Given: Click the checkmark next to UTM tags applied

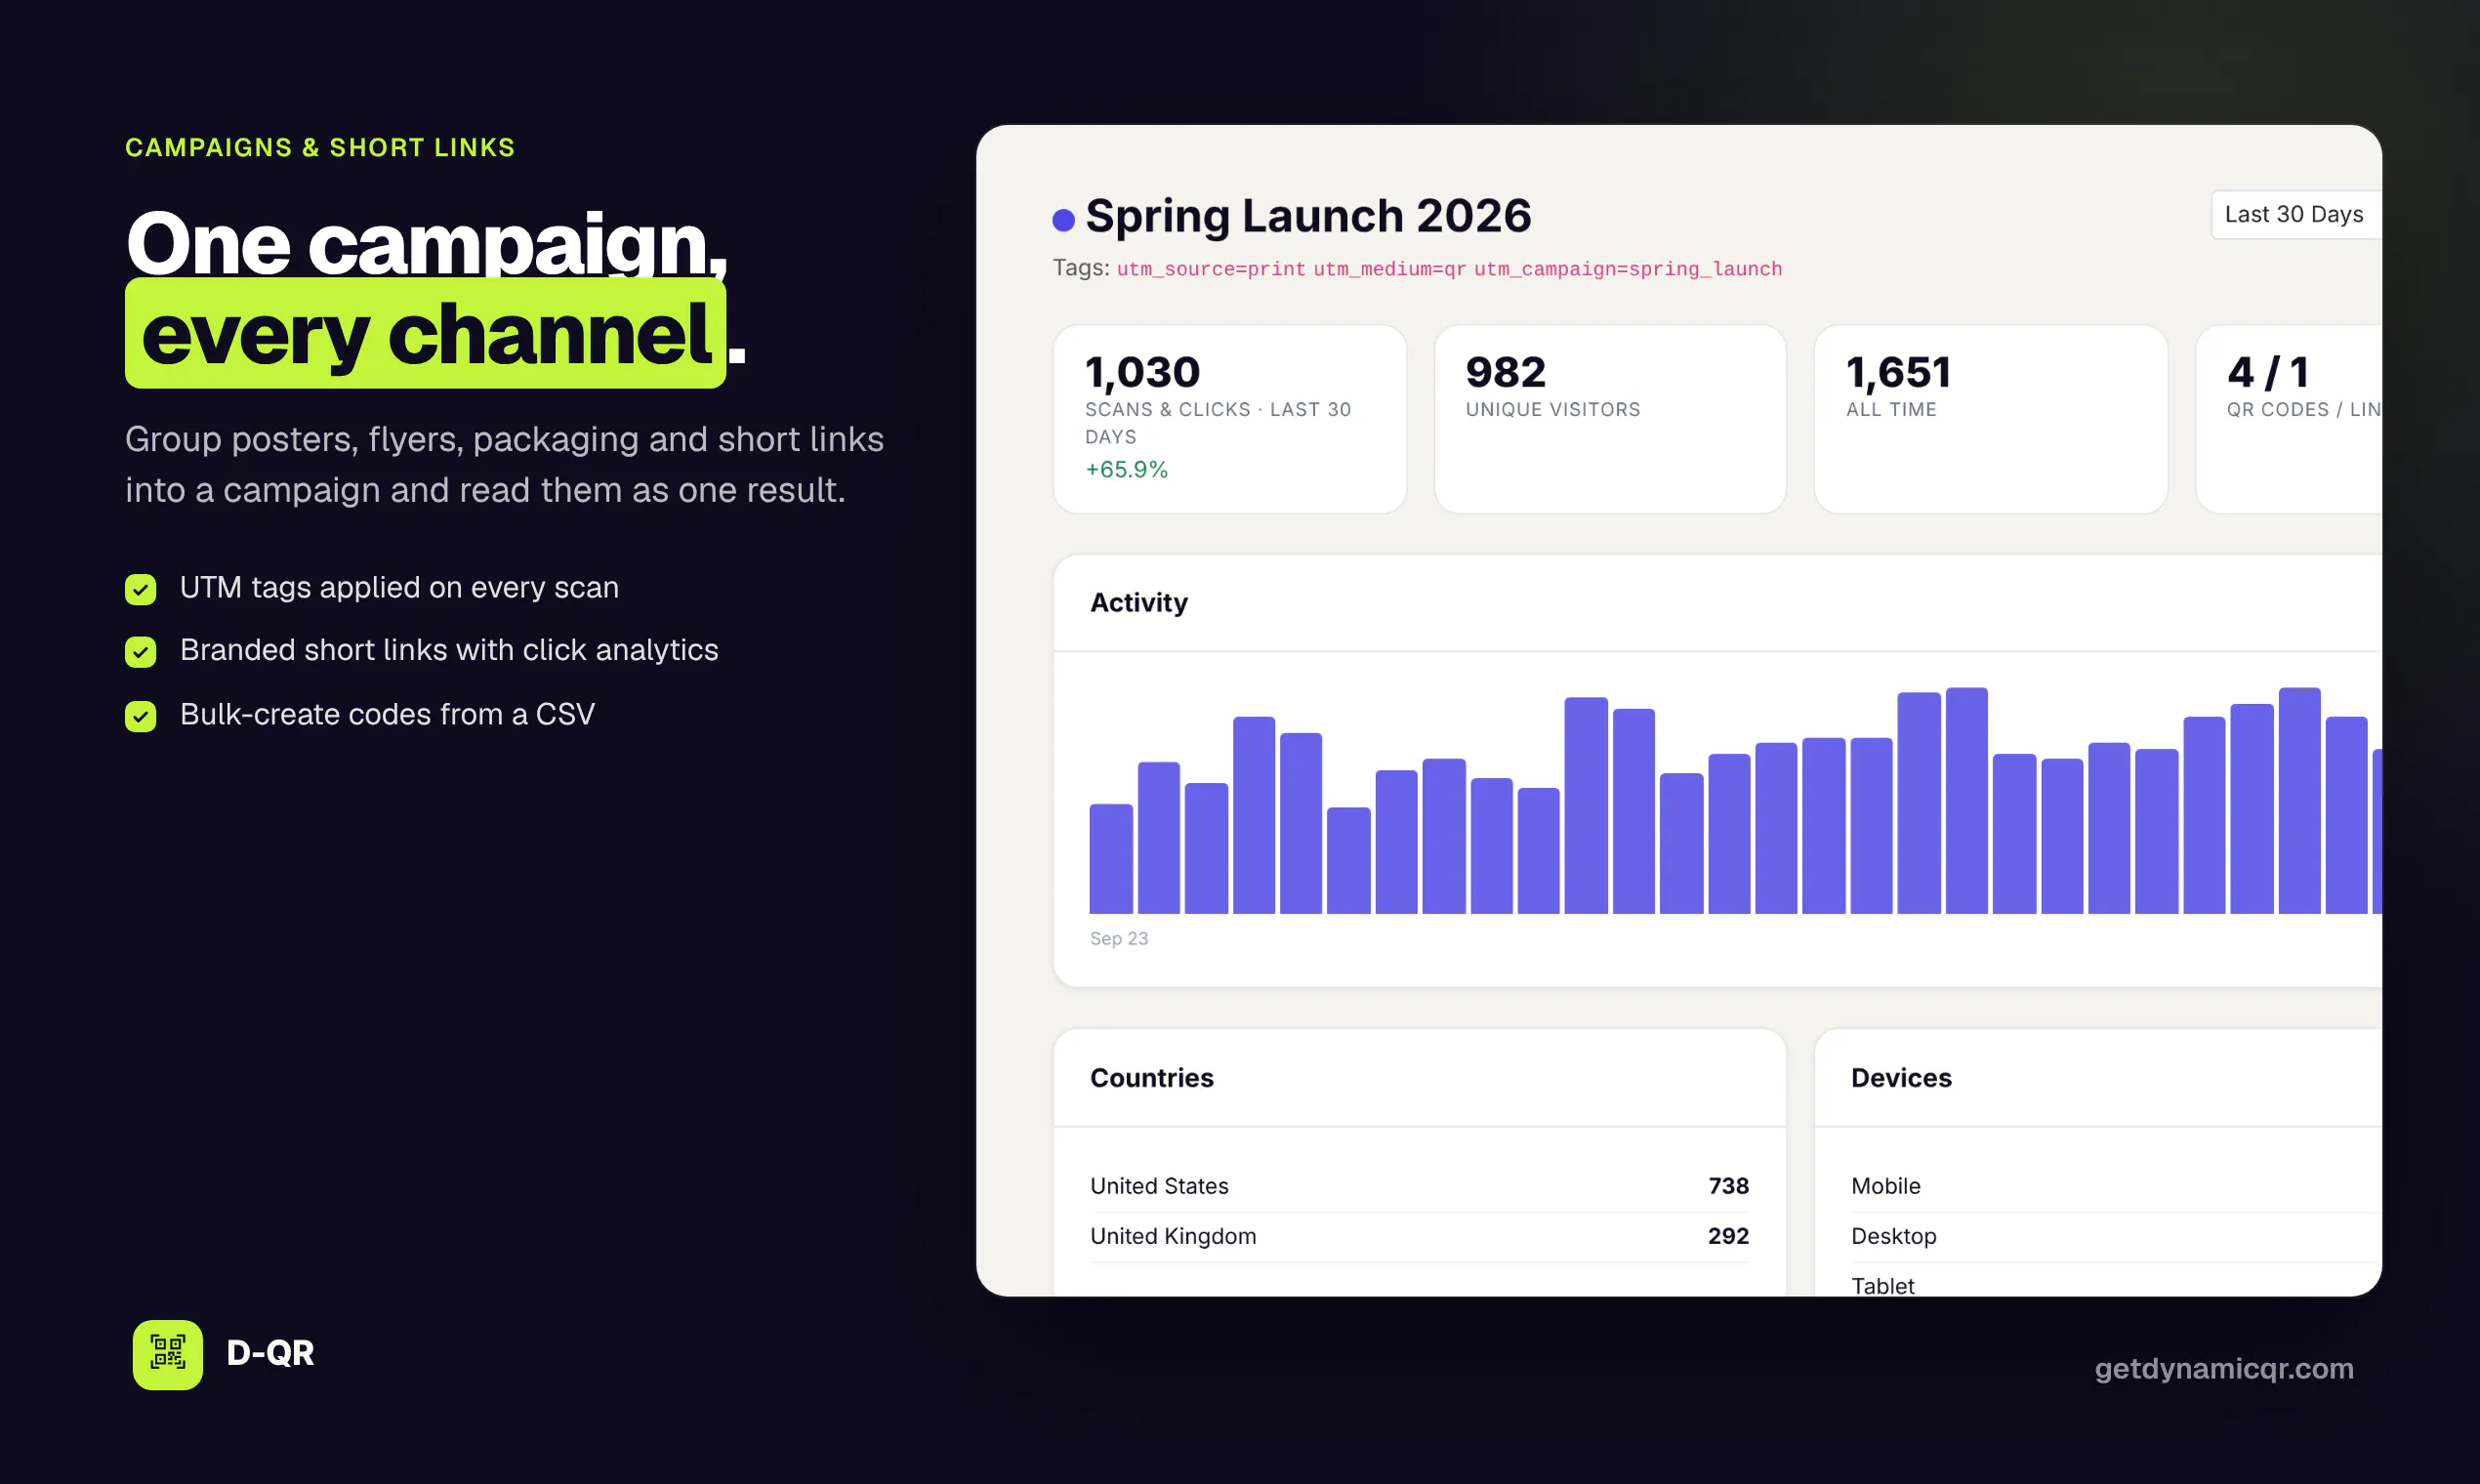Looking at the screenshot, I should click(x=140, y=589).
